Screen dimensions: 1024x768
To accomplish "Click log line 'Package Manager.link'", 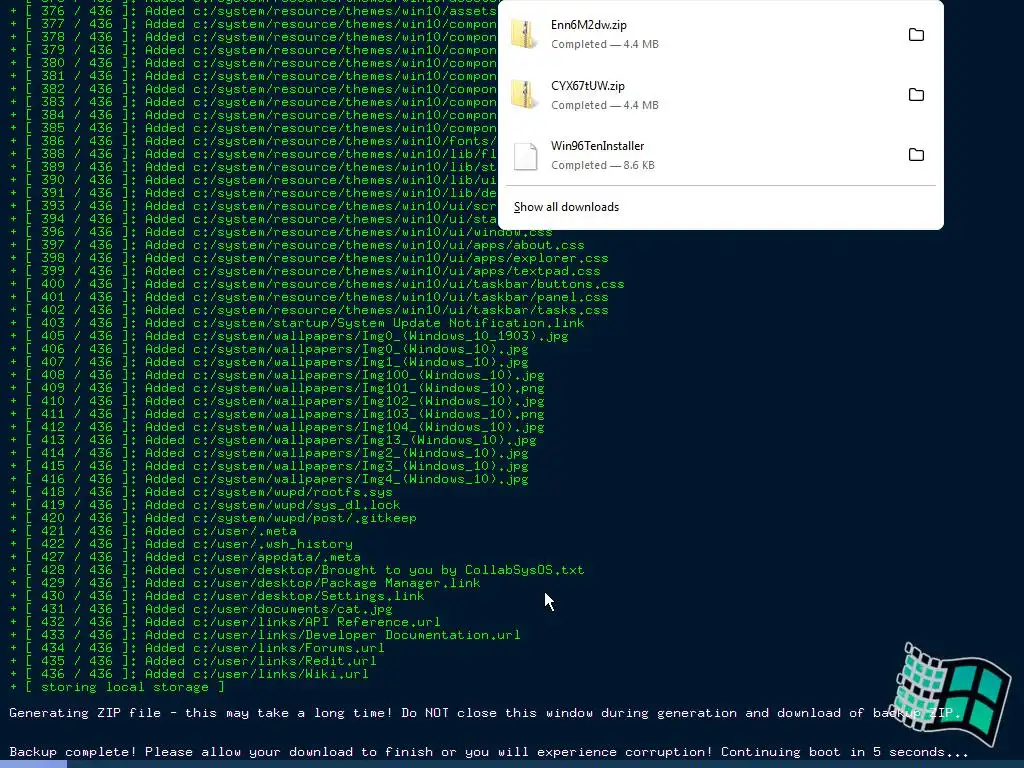I will pyautogui.click(x=246, y=583).
